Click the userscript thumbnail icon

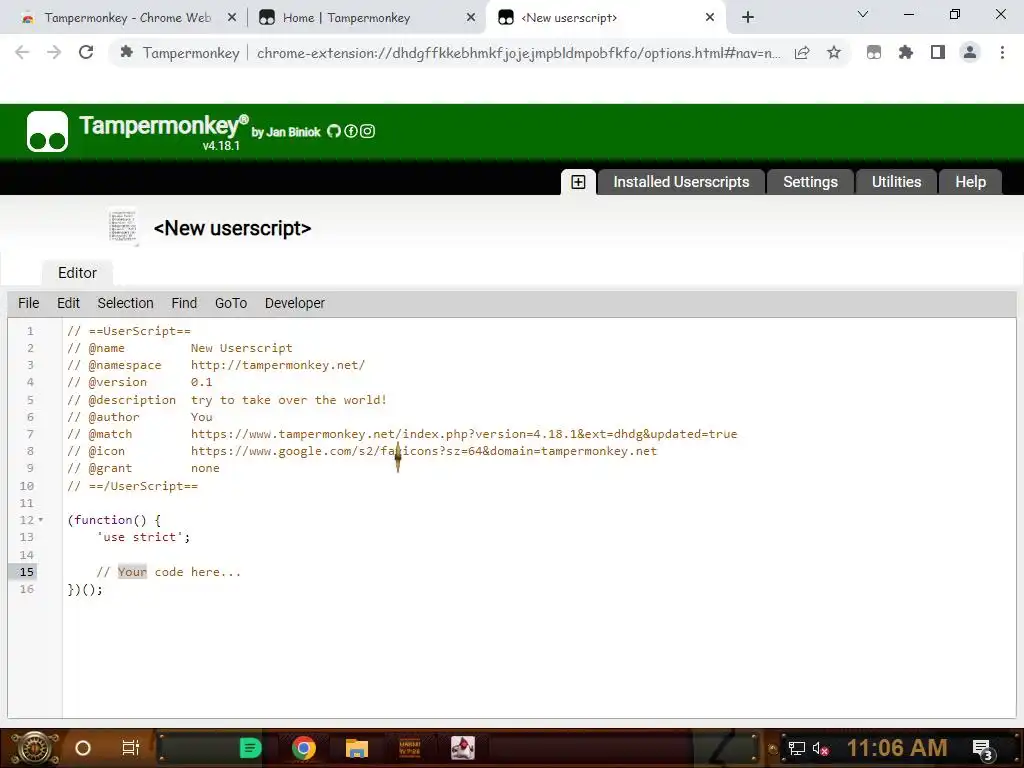123,227
